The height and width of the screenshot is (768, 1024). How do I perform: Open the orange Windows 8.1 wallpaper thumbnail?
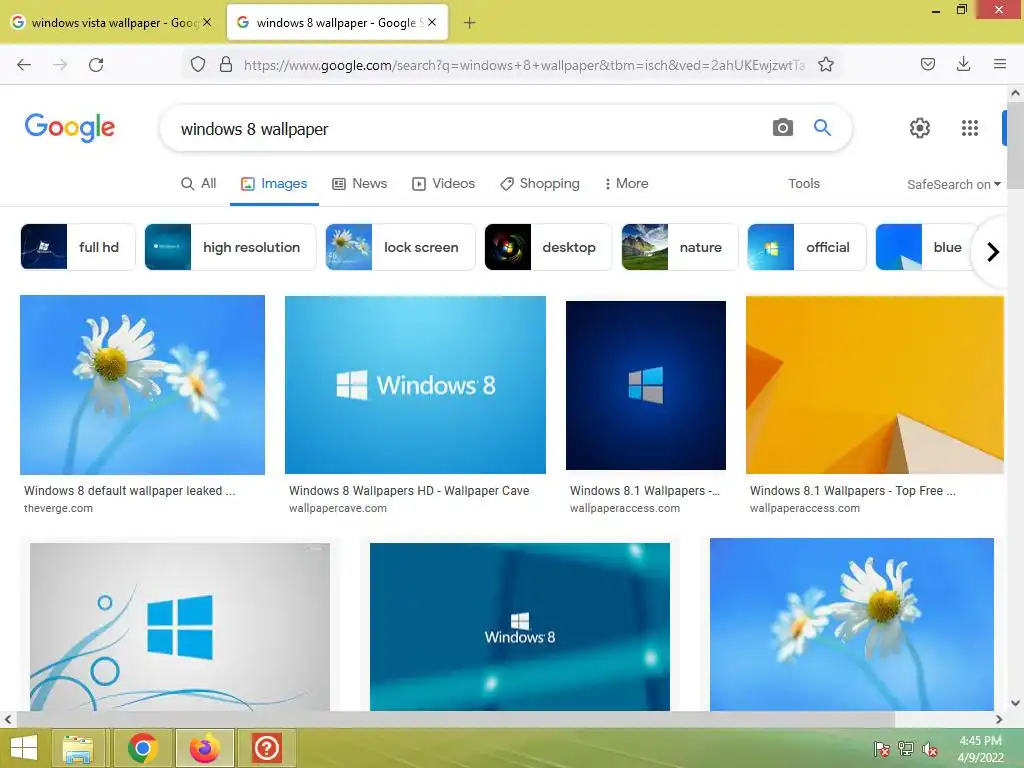tap(875, 385)
